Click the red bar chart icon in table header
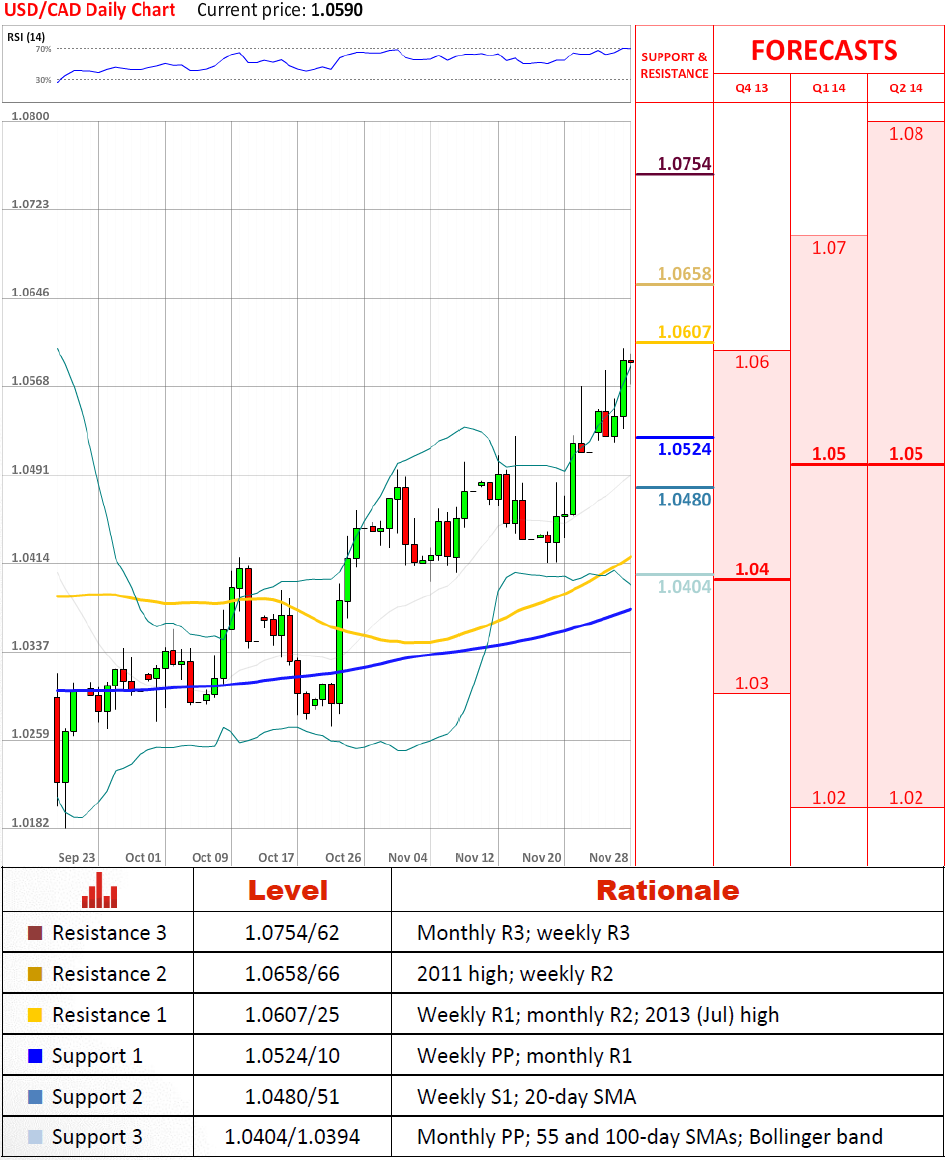 [99, 889]
